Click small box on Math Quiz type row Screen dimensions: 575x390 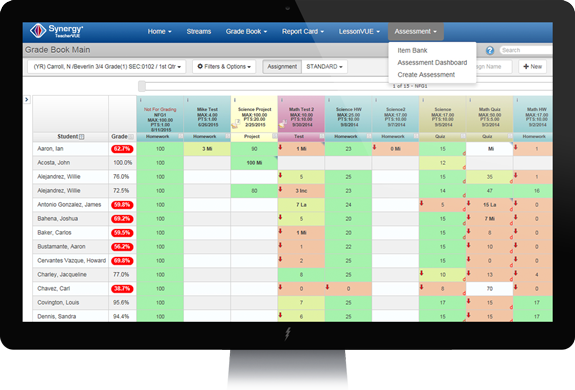[x=510, y=136]
